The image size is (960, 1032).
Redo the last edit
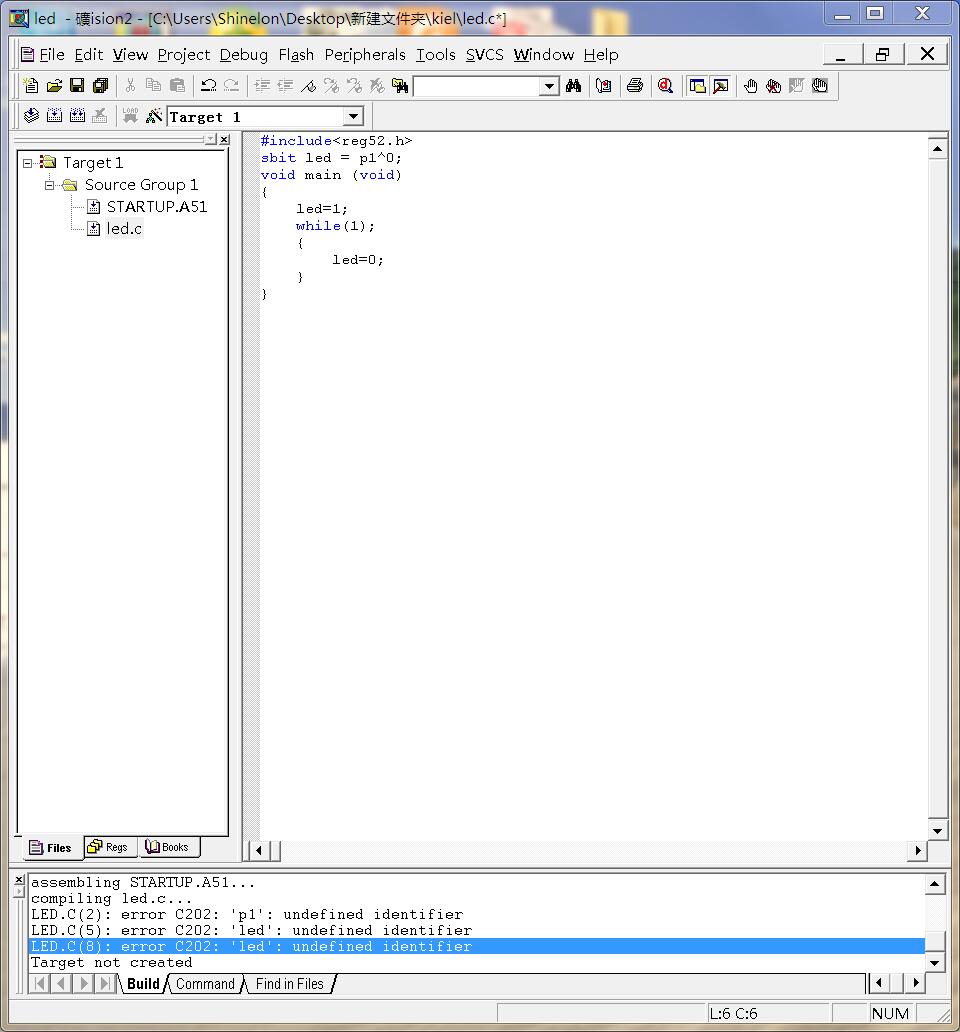(231, 86)
